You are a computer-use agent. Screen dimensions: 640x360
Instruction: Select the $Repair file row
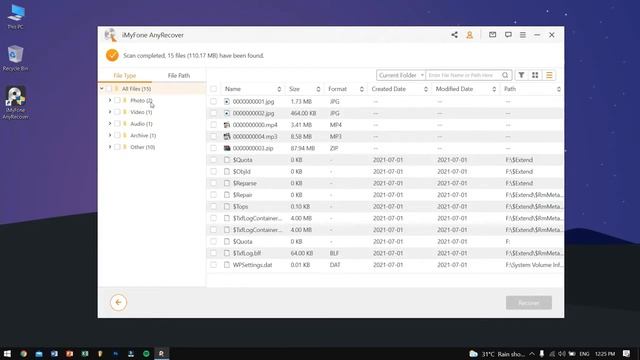pos(385,195)
